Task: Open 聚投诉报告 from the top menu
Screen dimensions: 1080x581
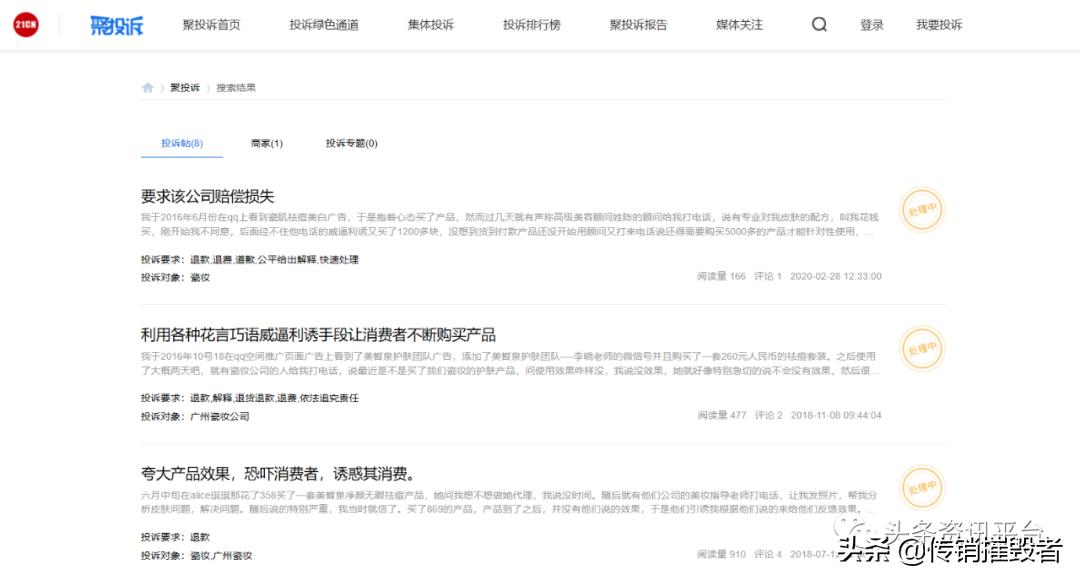Action: pos(638,24)
